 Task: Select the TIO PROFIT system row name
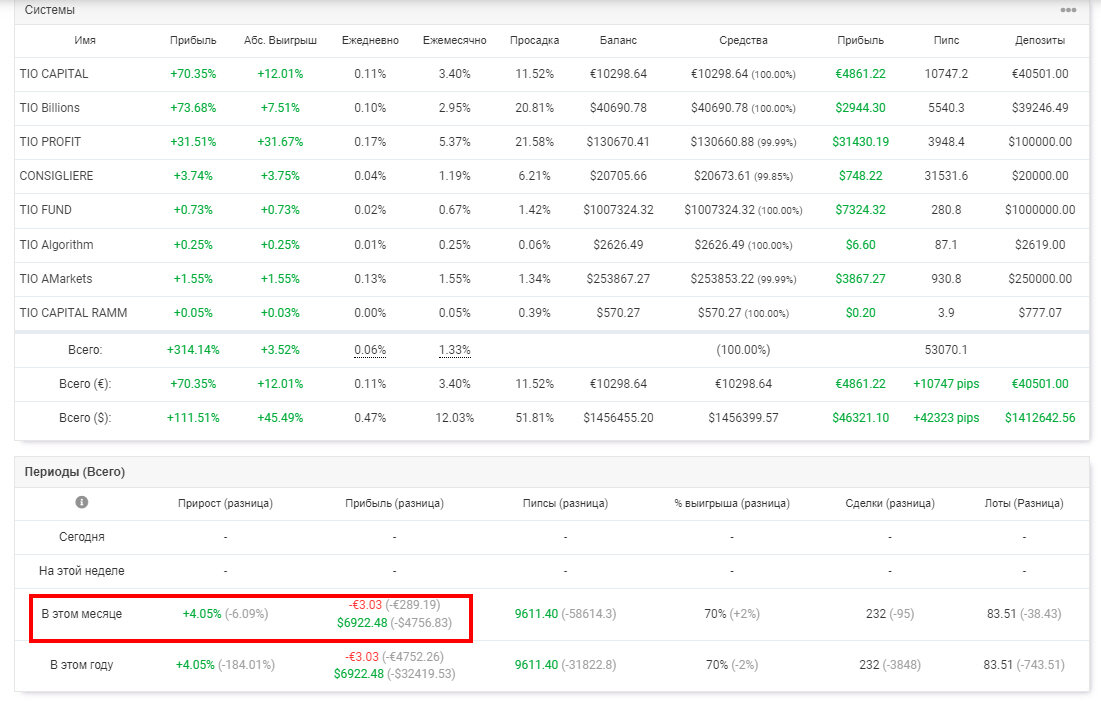coord(51,142)
